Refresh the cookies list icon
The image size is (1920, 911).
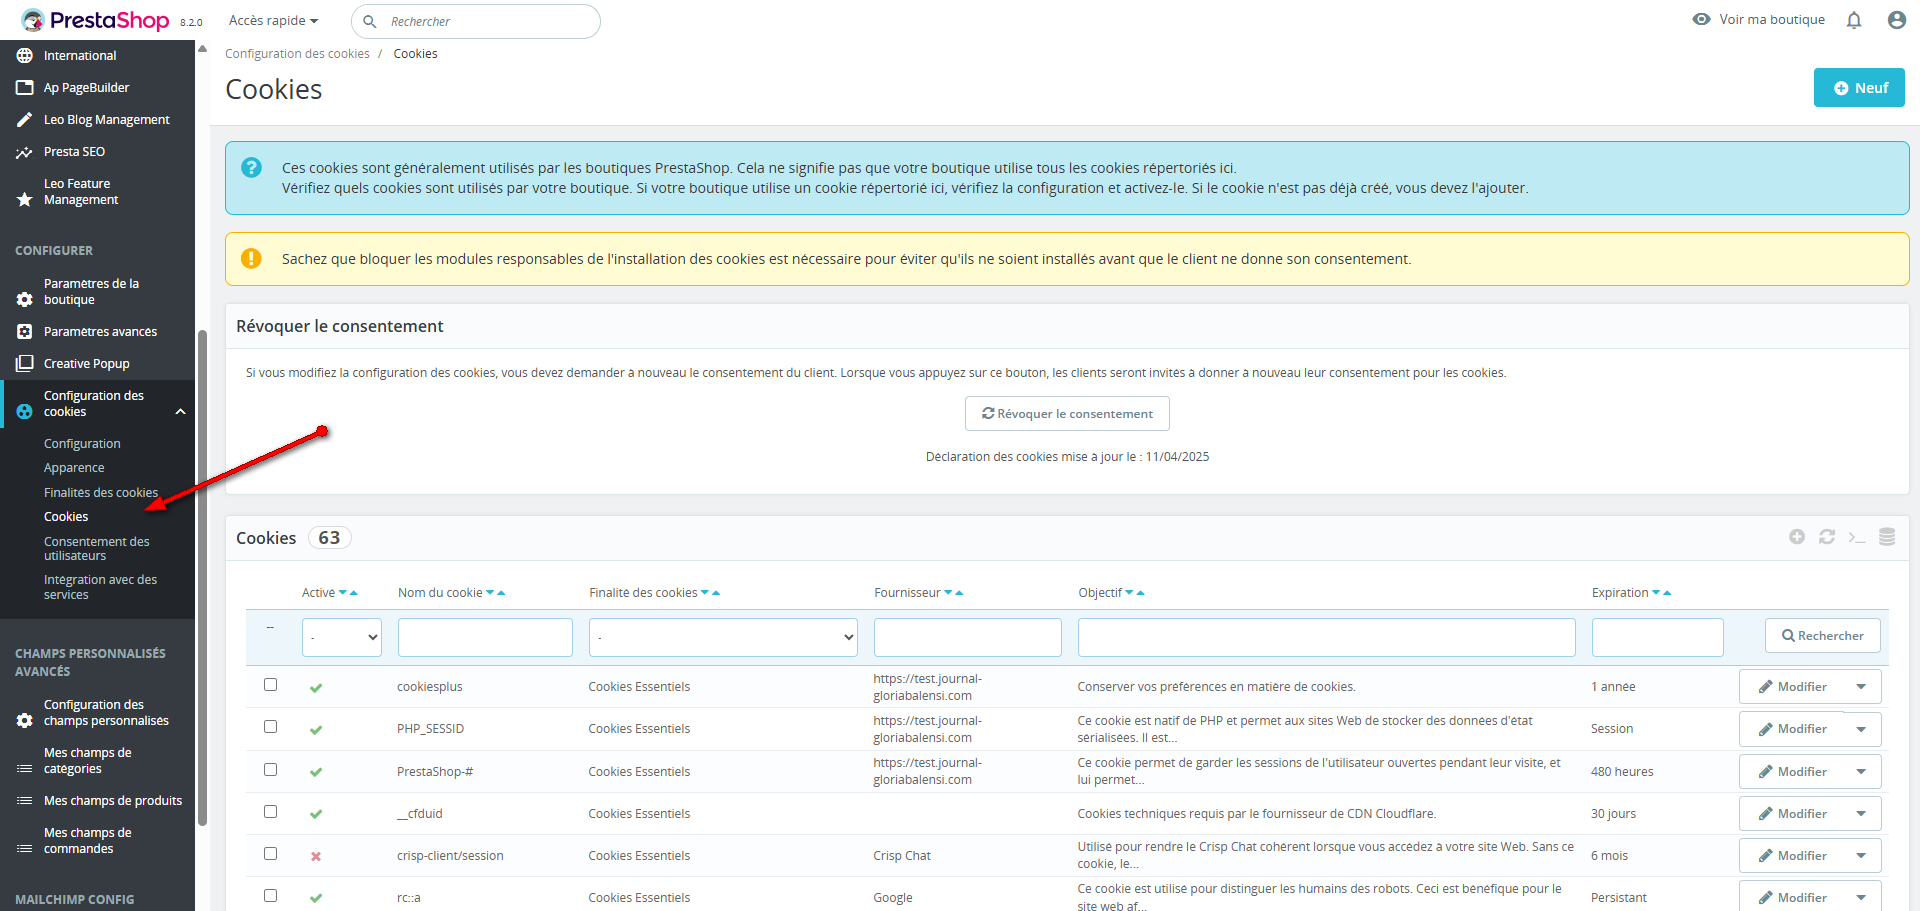point(1827,537)
